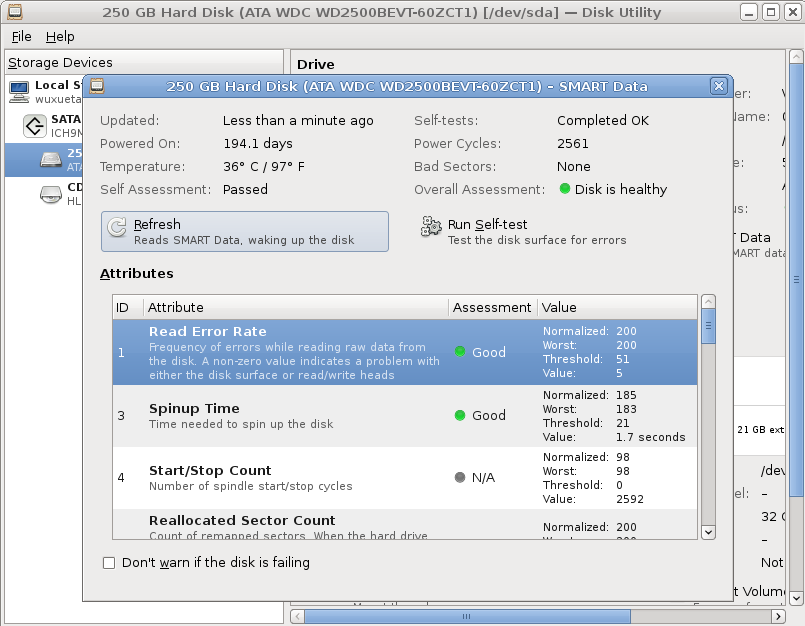Click main window vertical scrollbar thumb
805x626 pixels.
796,280
